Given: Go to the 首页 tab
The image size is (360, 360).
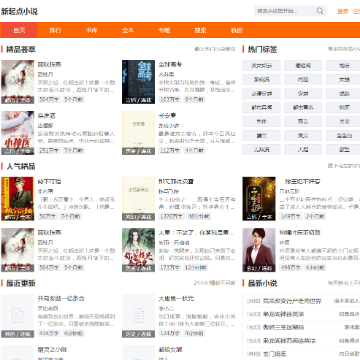Looking at the screenshot, I should click(x=19, y=30).
